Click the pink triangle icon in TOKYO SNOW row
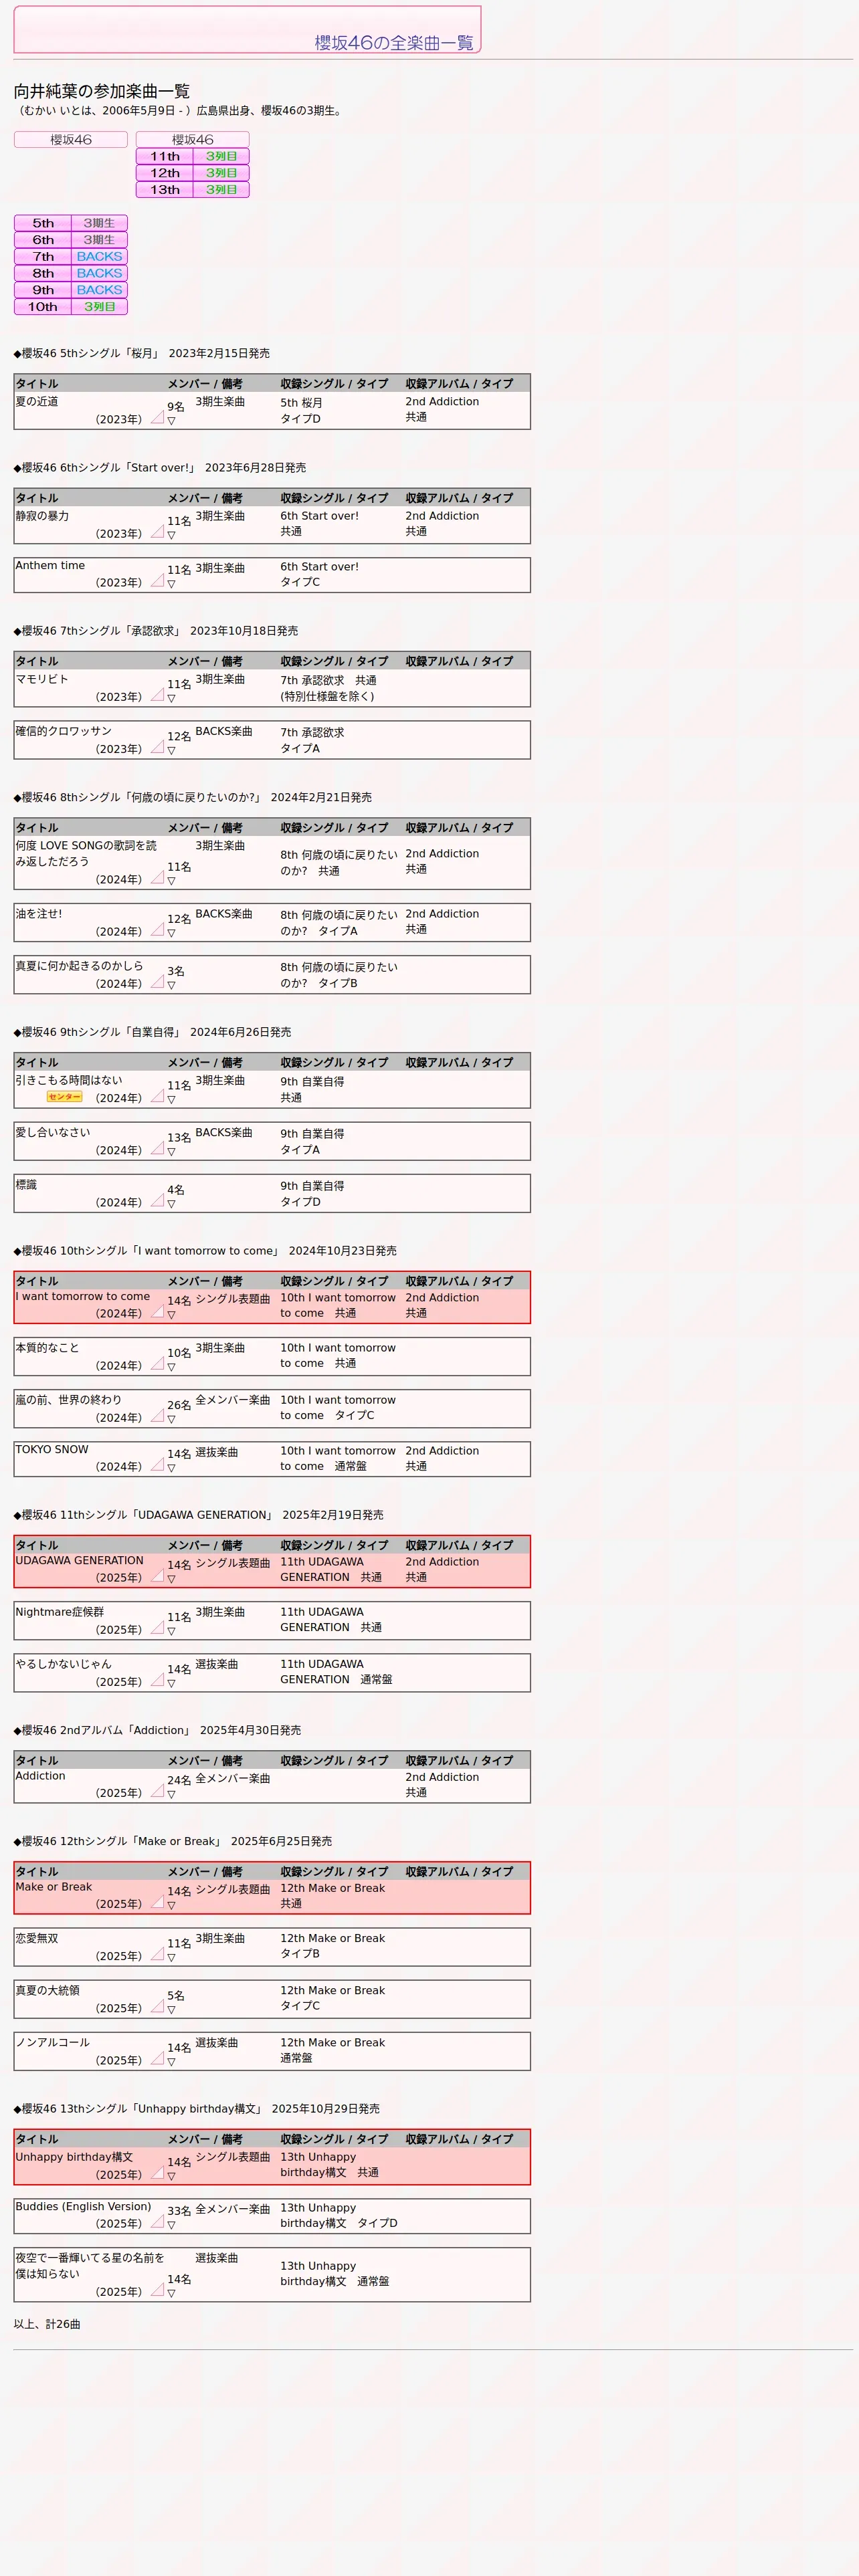 tap(157, 1465)
